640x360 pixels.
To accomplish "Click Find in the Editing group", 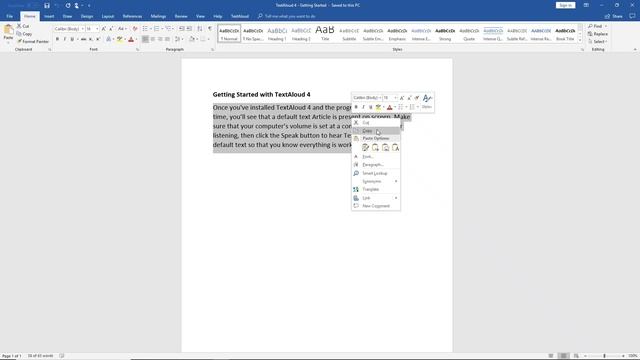I will pos(597,26).
